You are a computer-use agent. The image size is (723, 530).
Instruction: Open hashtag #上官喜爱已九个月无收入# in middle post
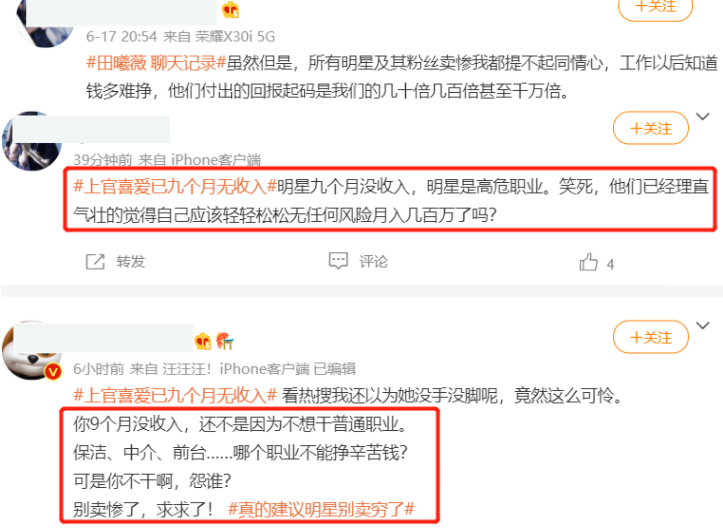(175, 186)
